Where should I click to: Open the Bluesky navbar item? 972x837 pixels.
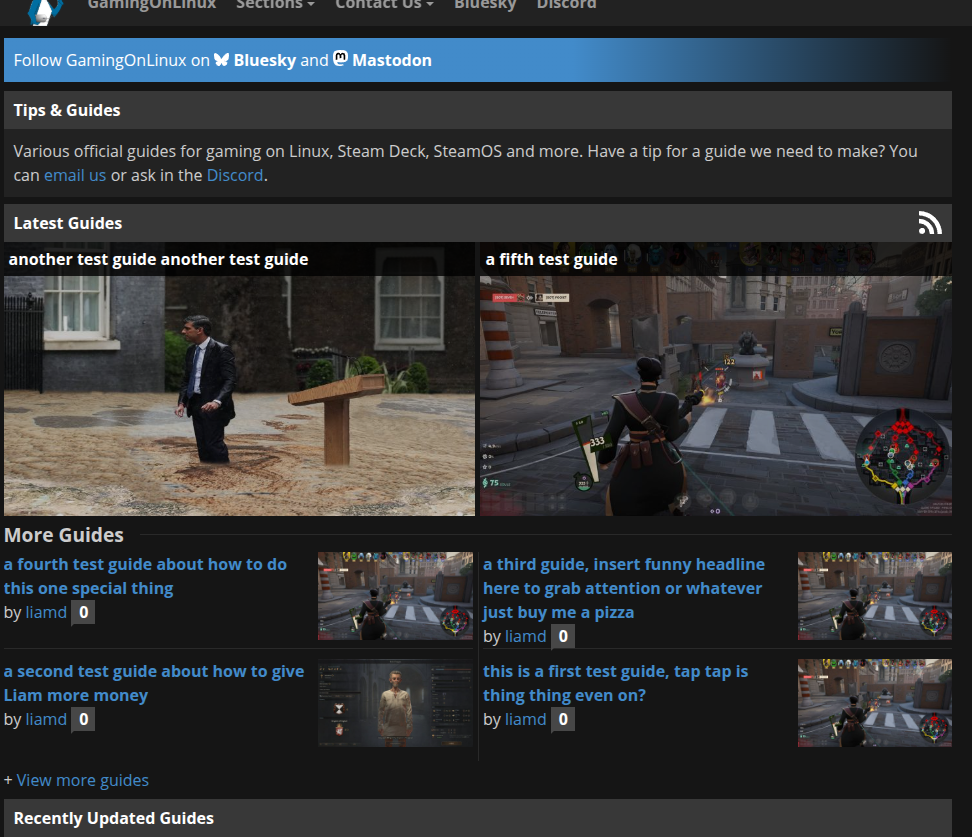click(485, 5)
